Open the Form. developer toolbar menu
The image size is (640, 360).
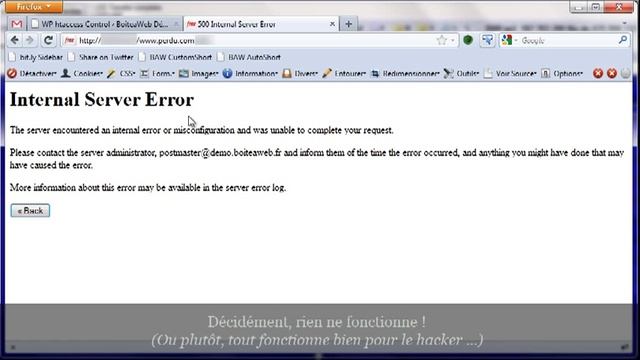pos(158,73)
